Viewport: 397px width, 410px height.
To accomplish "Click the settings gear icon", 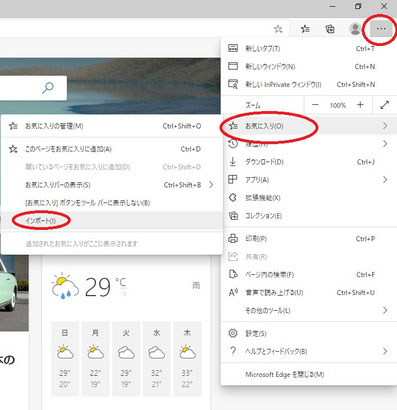I will 233,333.
